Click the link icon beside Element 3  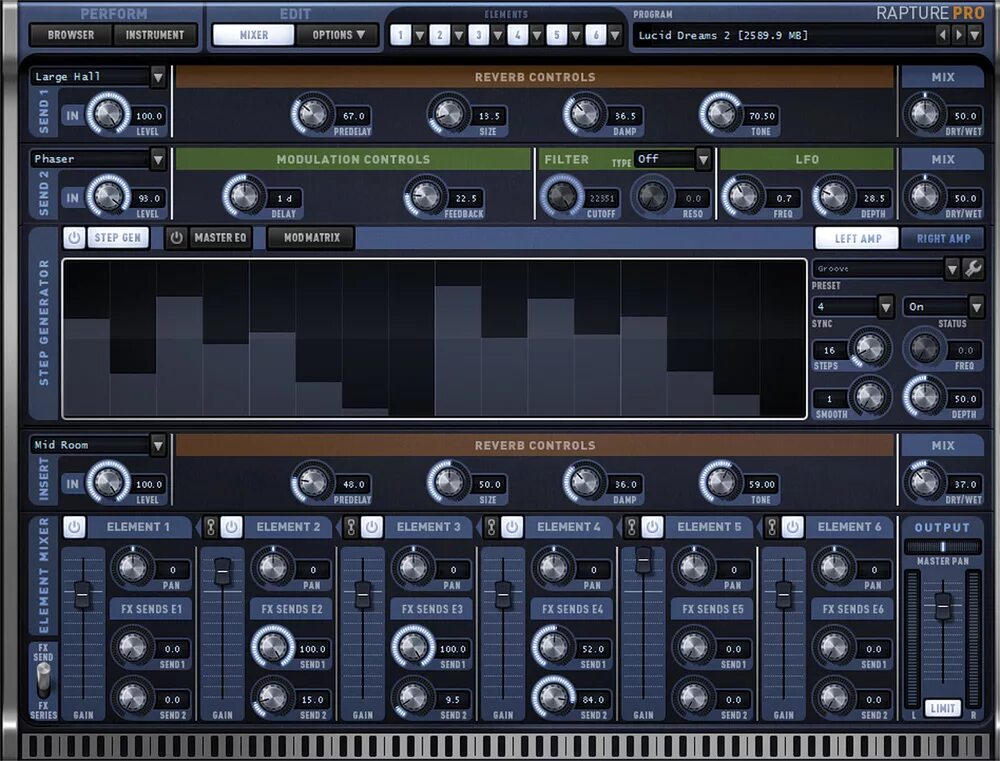tap(351, 528)
